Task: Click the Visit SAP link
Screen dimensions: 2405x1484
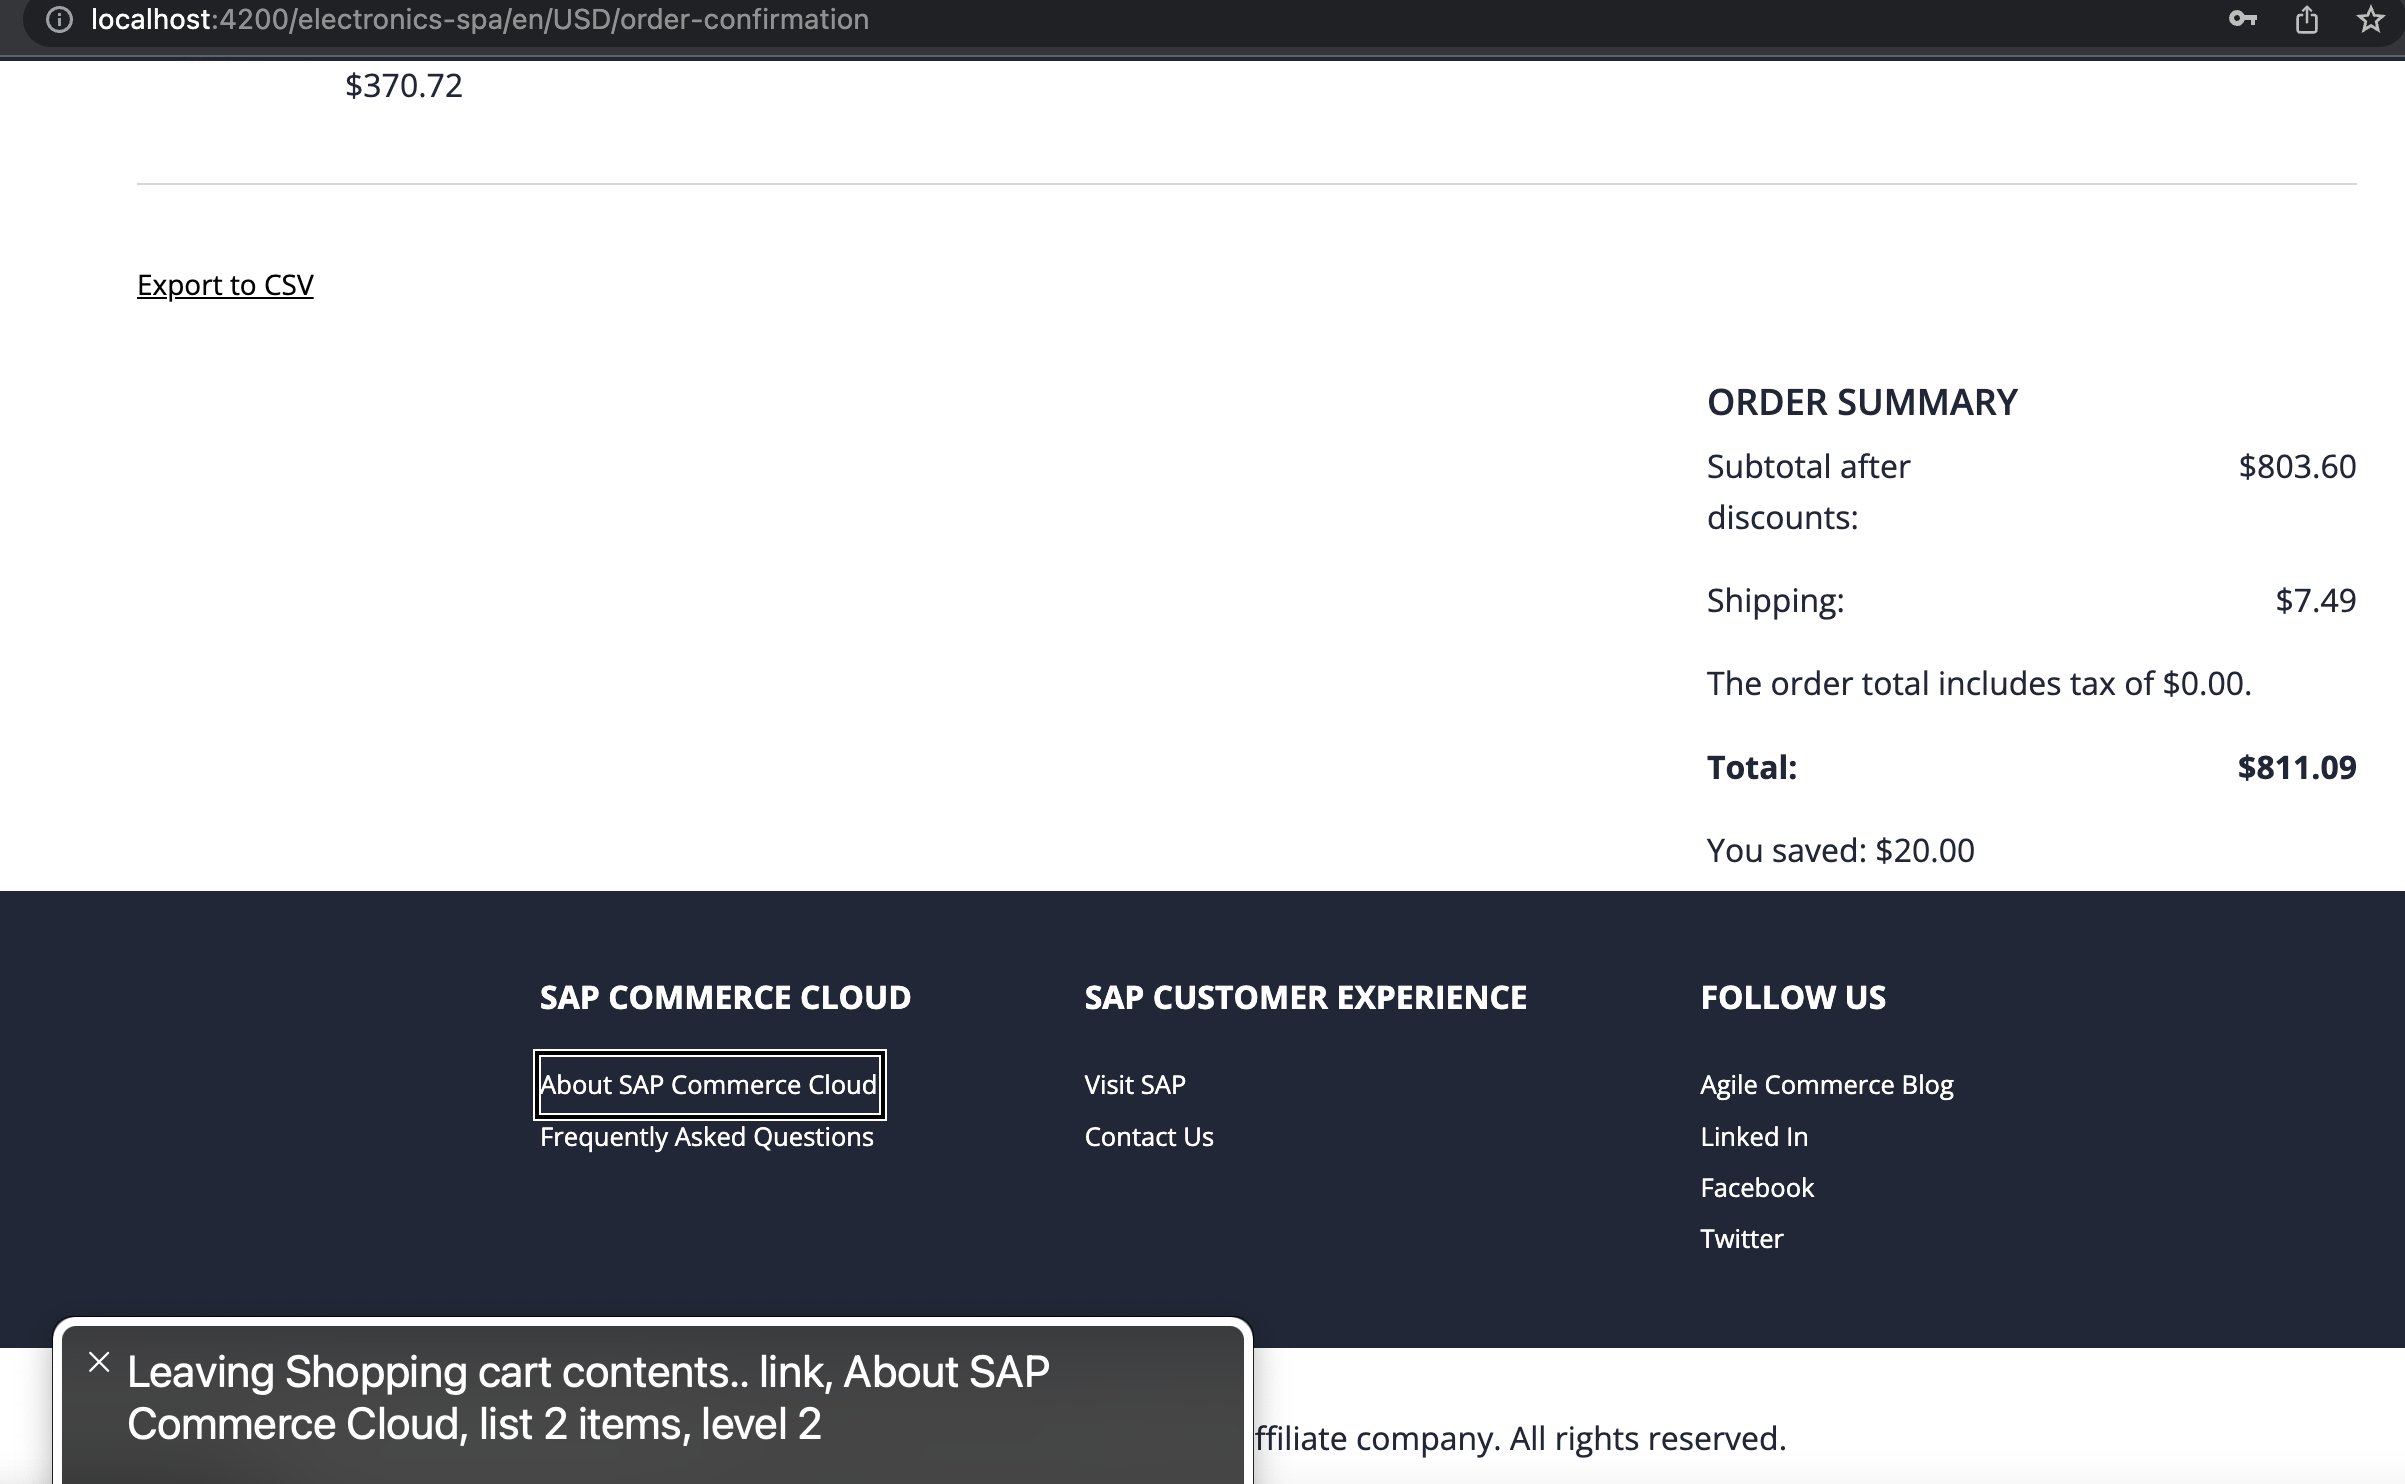Action: coord(1135,1084)
